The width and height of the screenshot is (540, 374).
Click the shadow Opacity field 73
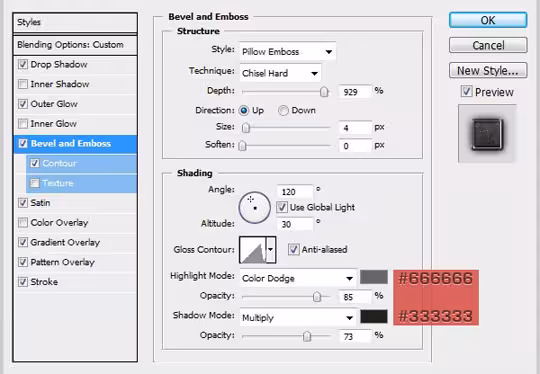click(355, 336)
